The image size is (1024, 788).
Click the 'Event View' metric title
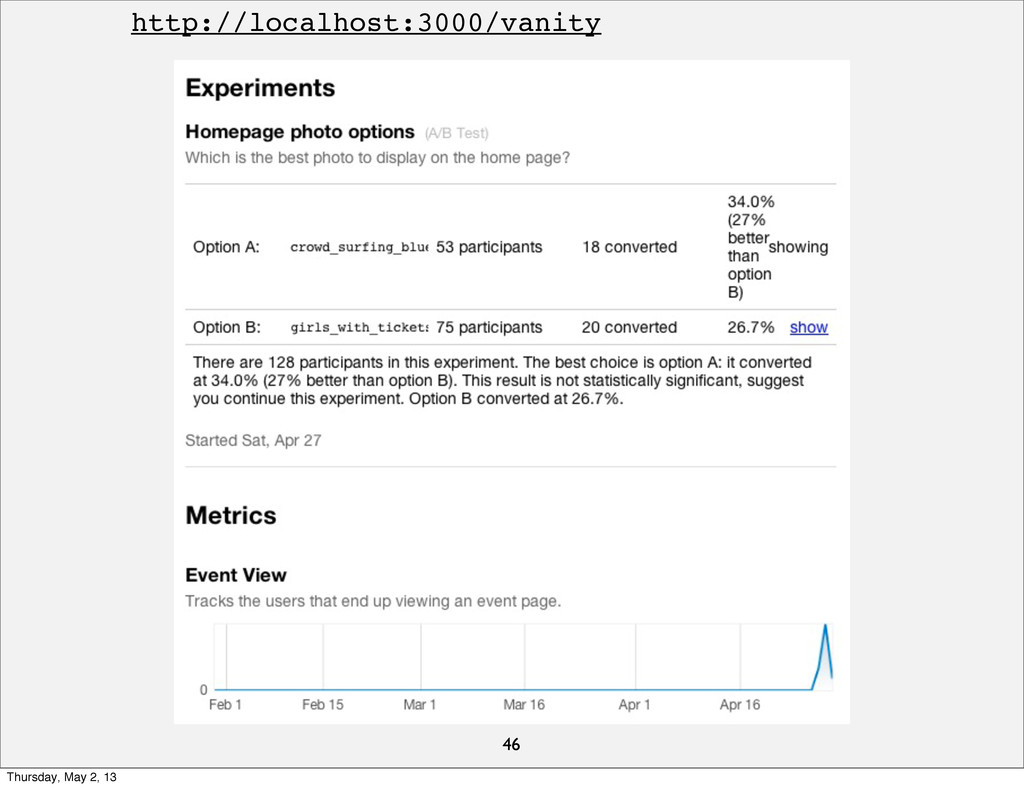236,575
